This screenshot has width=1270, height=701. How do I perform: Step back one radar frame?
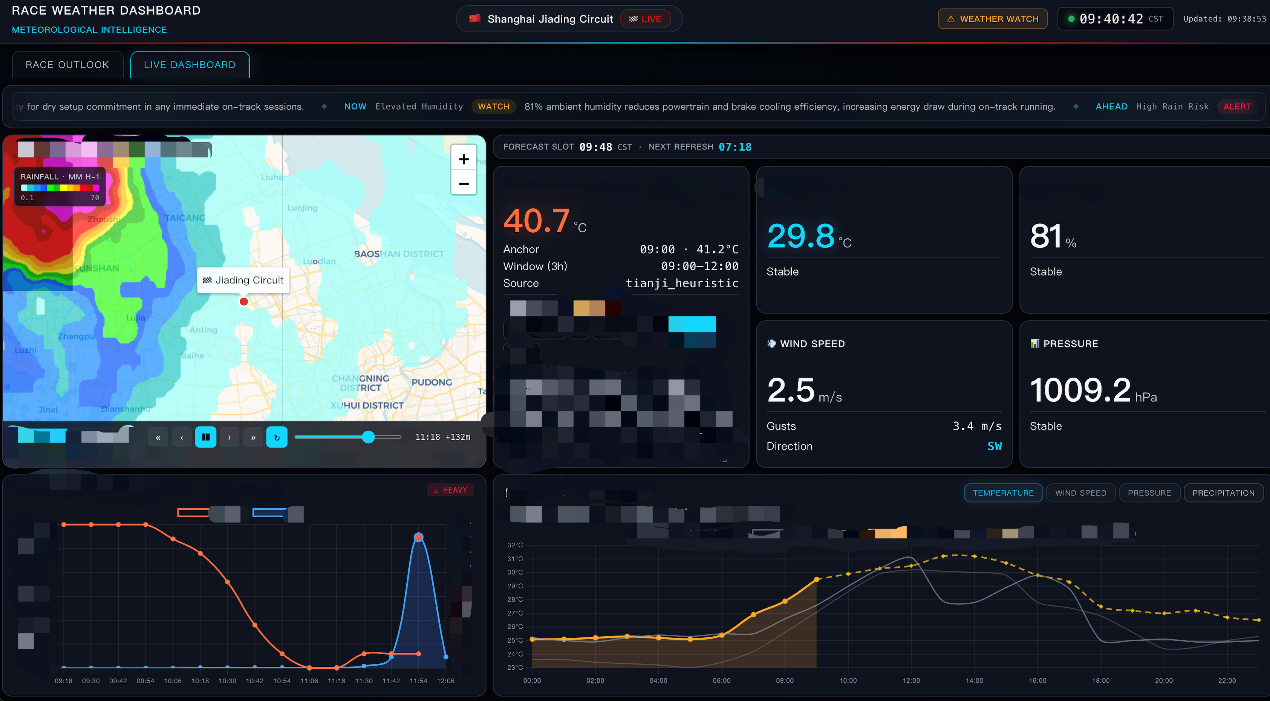tap(181, 436)
